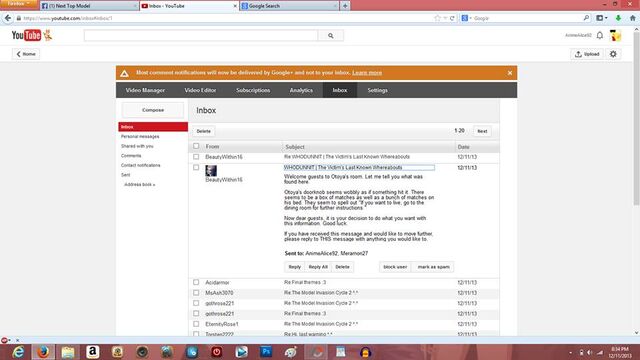
Task: Click the Compose button
Action: pyautogui.click(x=153, y=110)
